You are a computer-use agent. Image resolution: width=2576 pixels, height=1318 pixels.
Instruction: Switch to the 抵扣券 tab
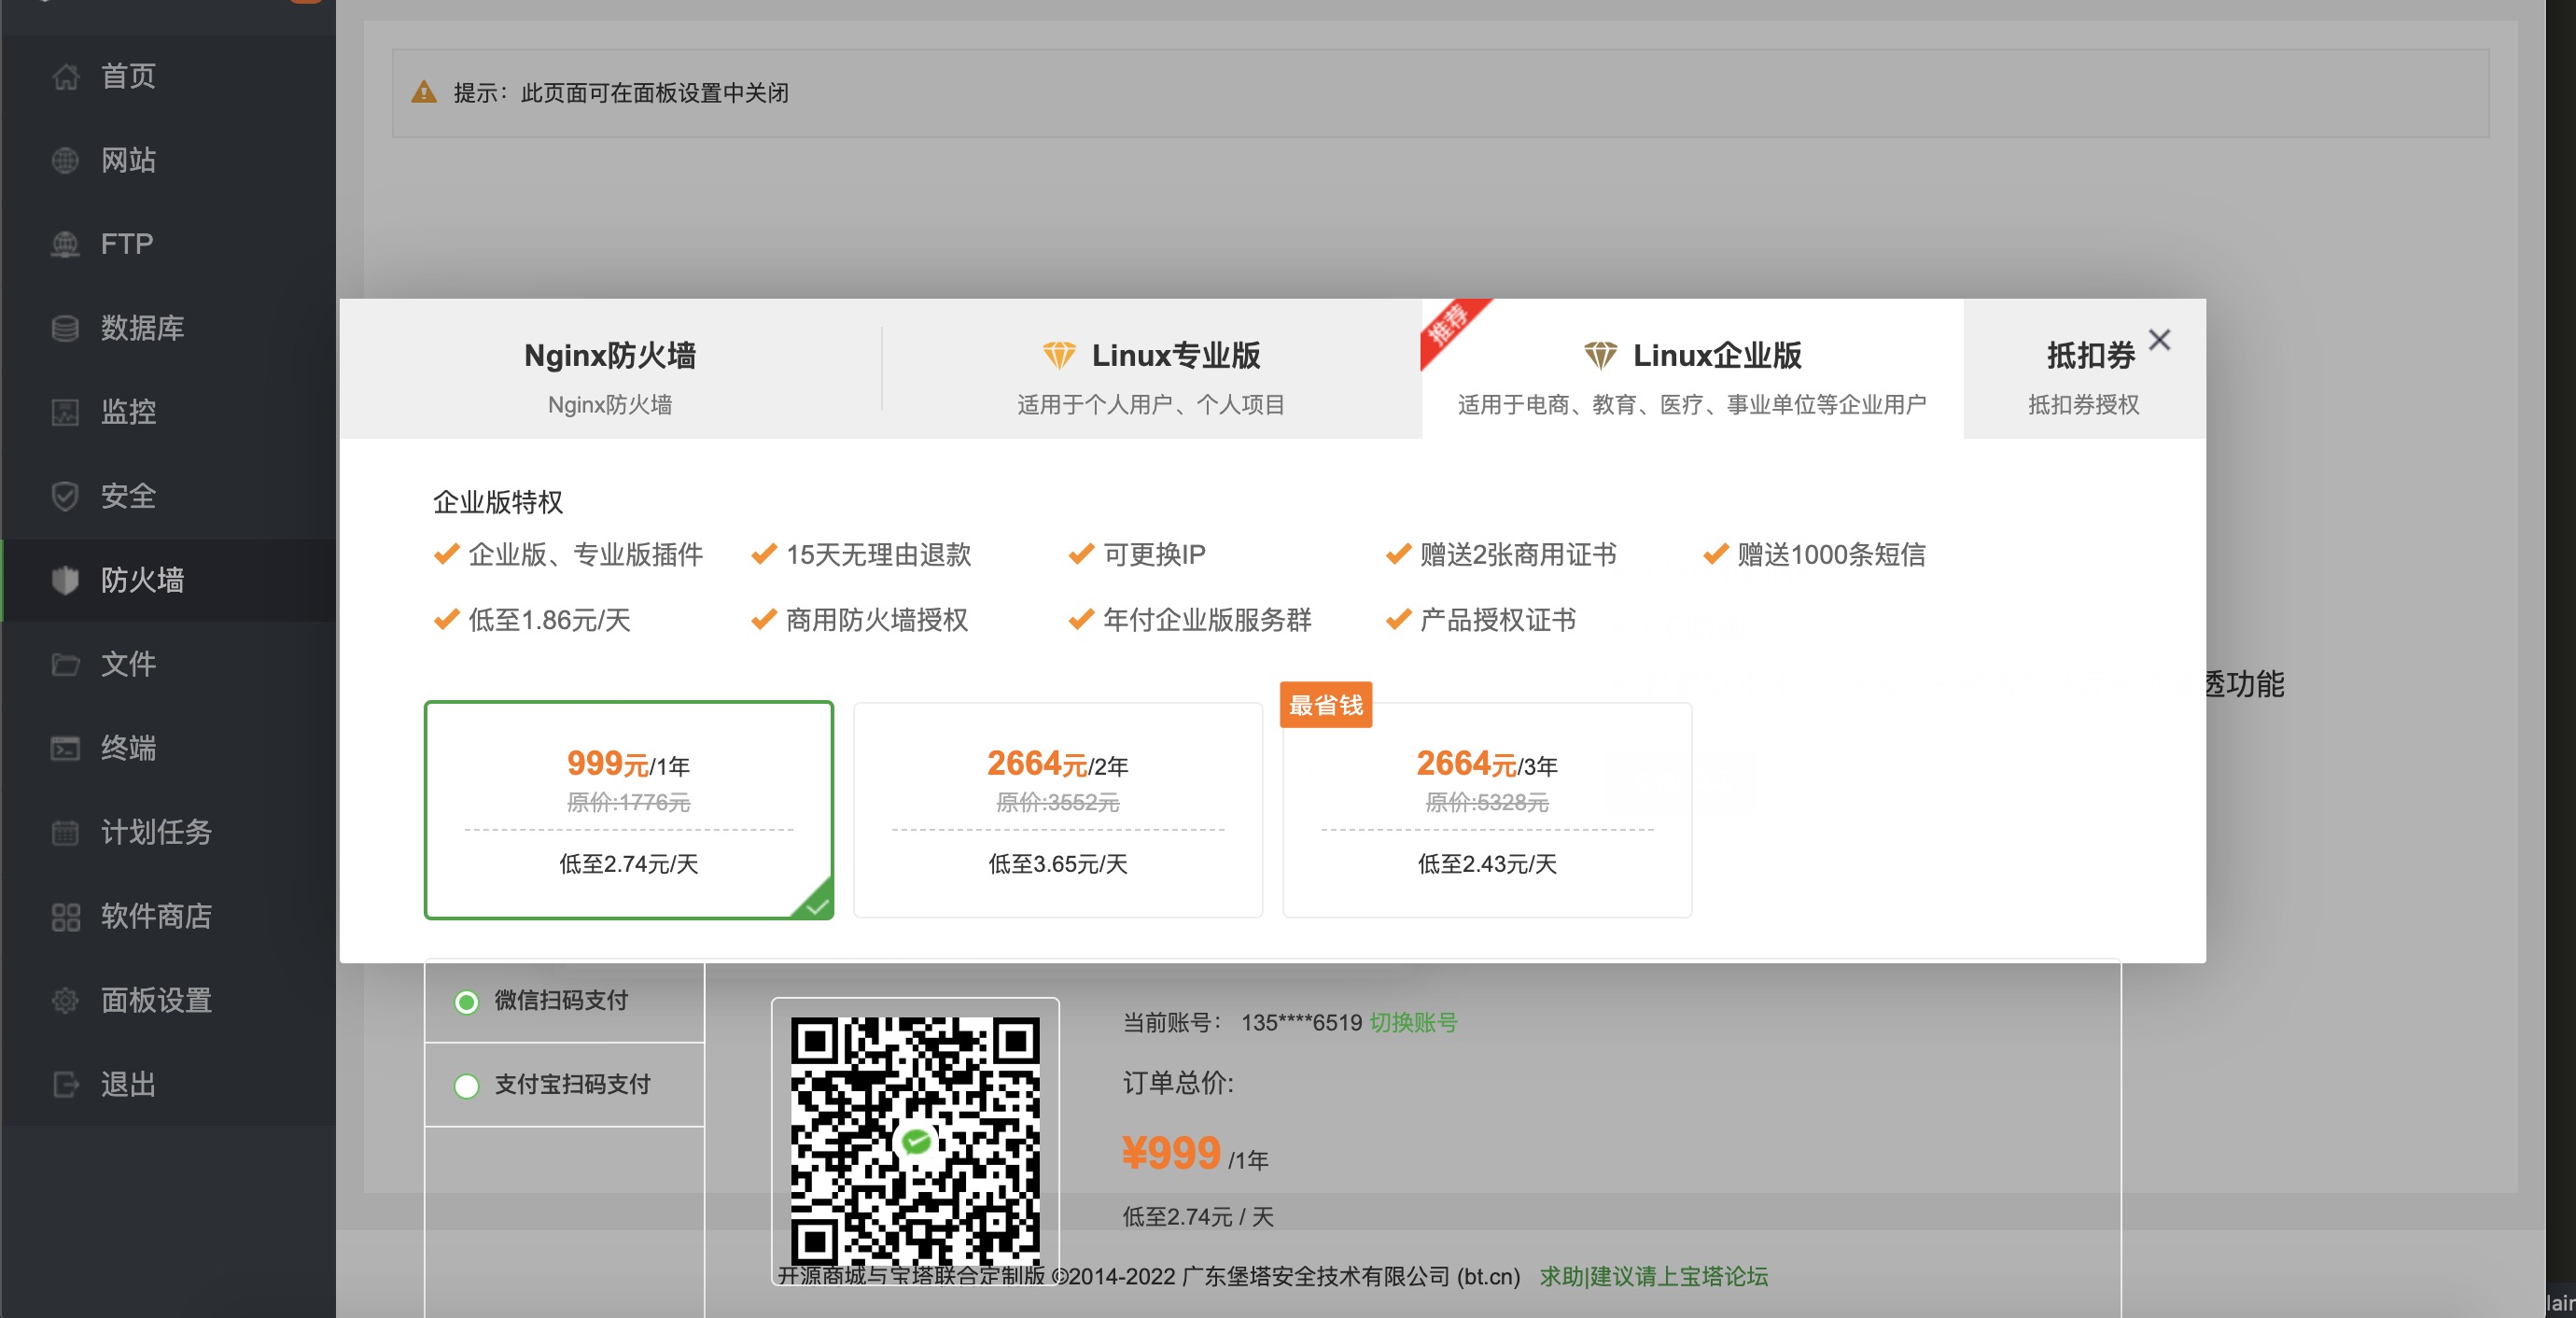coord(2084,369)
